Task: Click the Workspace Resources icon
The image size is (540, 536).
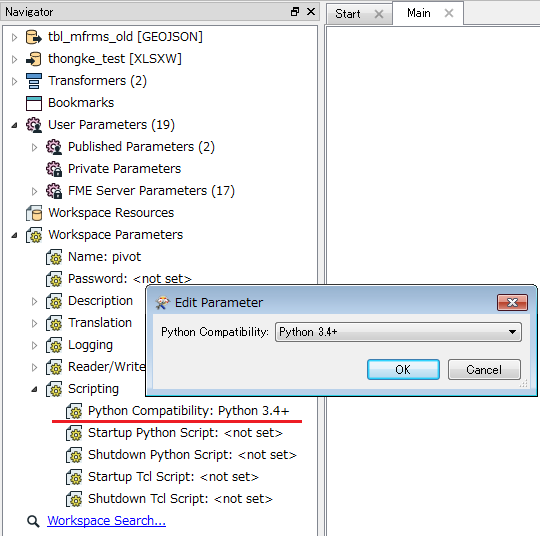Action: pyautogui.click(x=34, y=213)
